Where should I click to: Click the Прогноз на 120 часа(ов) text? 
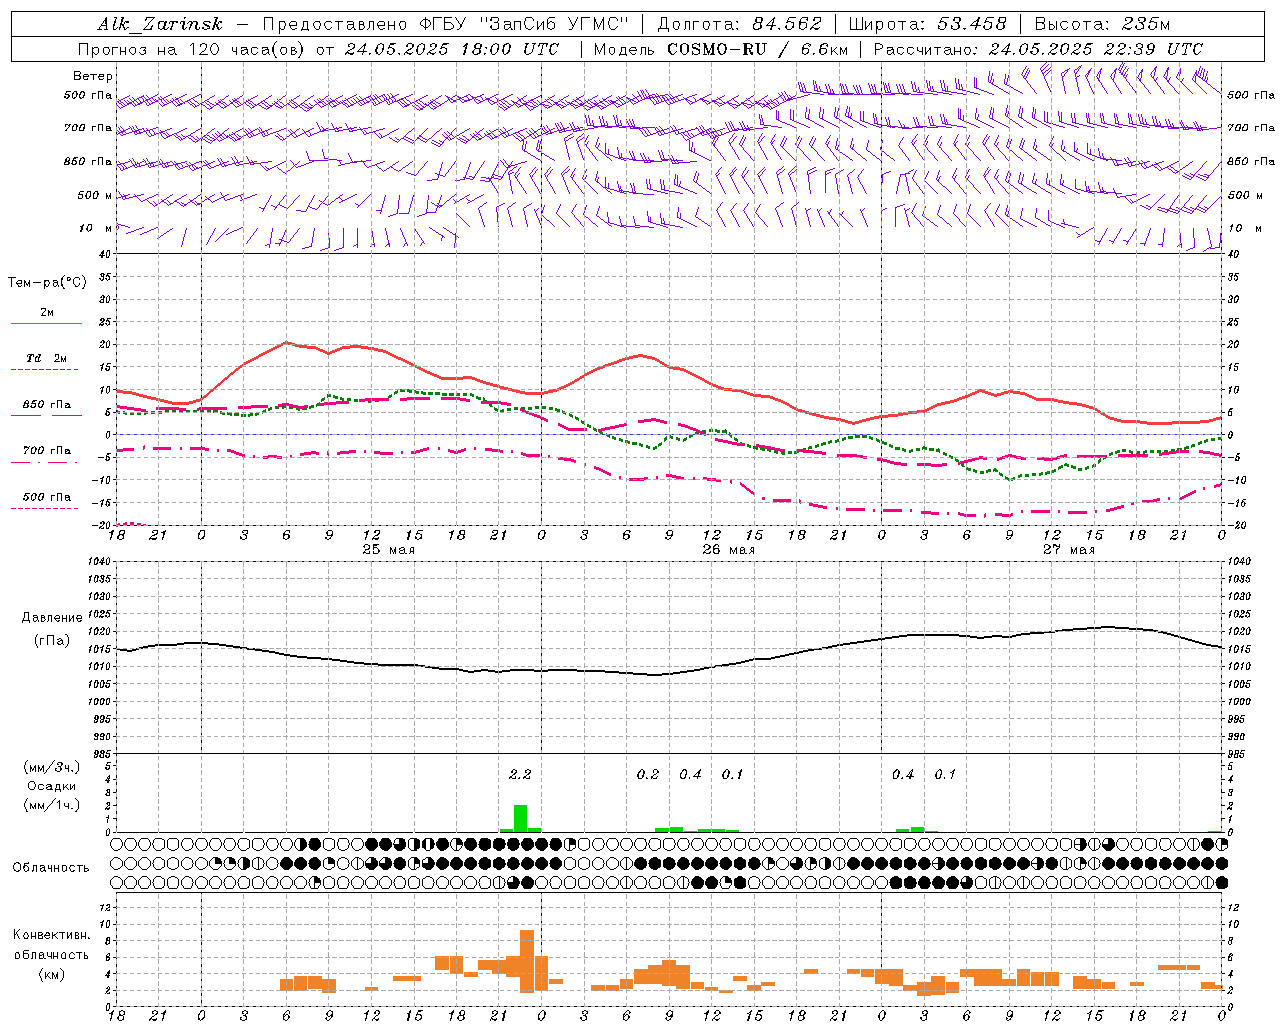click(x=193, y=49)
